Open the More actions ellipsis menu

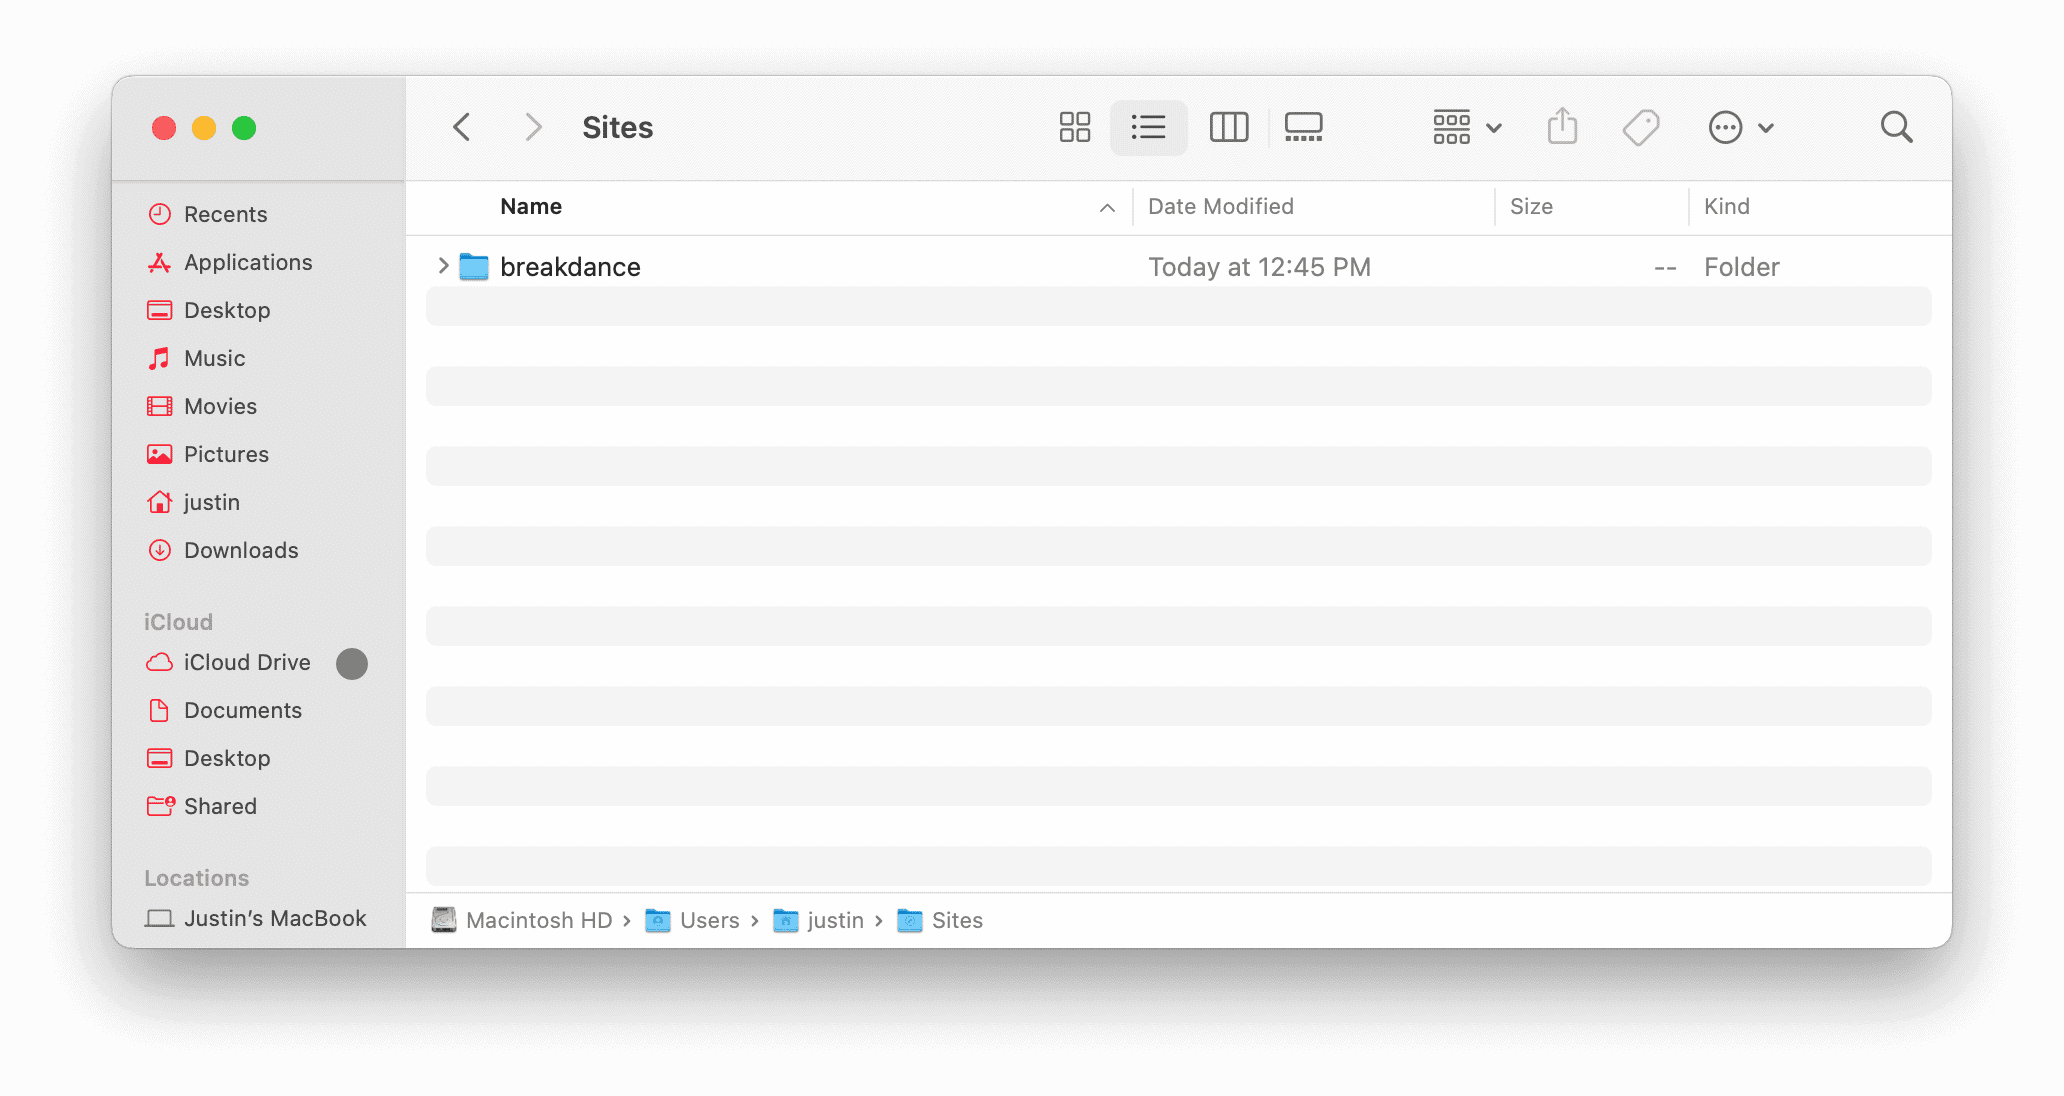tap(1740, 127)
